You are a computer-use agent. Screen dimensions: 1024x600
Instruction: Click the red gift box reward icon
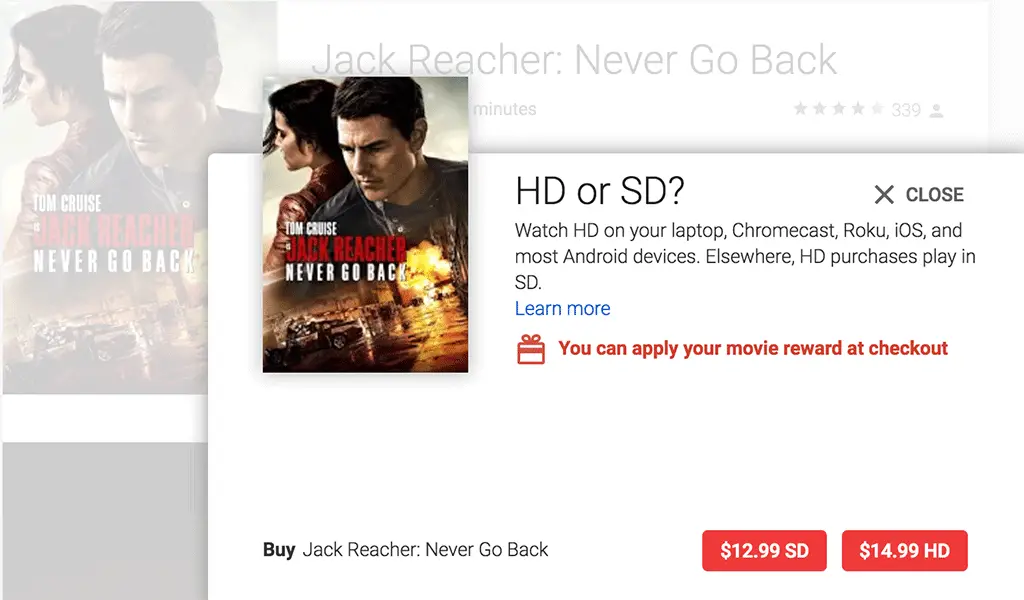[530, 349]
